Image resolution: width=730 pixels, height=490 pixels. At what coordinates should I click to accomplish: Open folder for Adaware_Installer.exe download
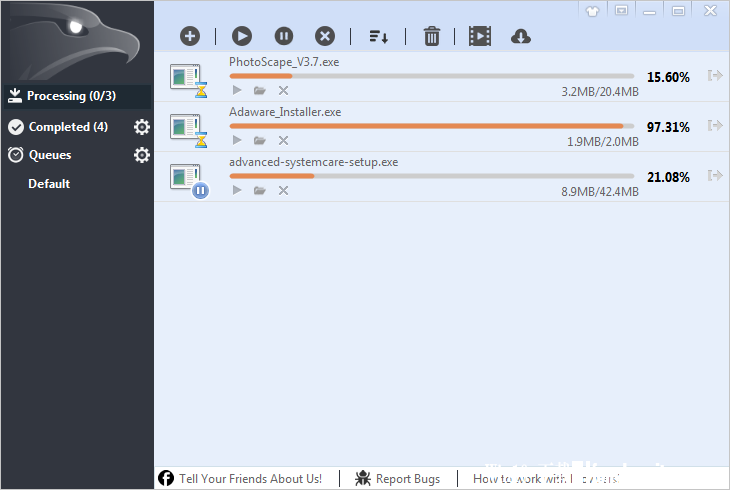(x=260, y=141)
